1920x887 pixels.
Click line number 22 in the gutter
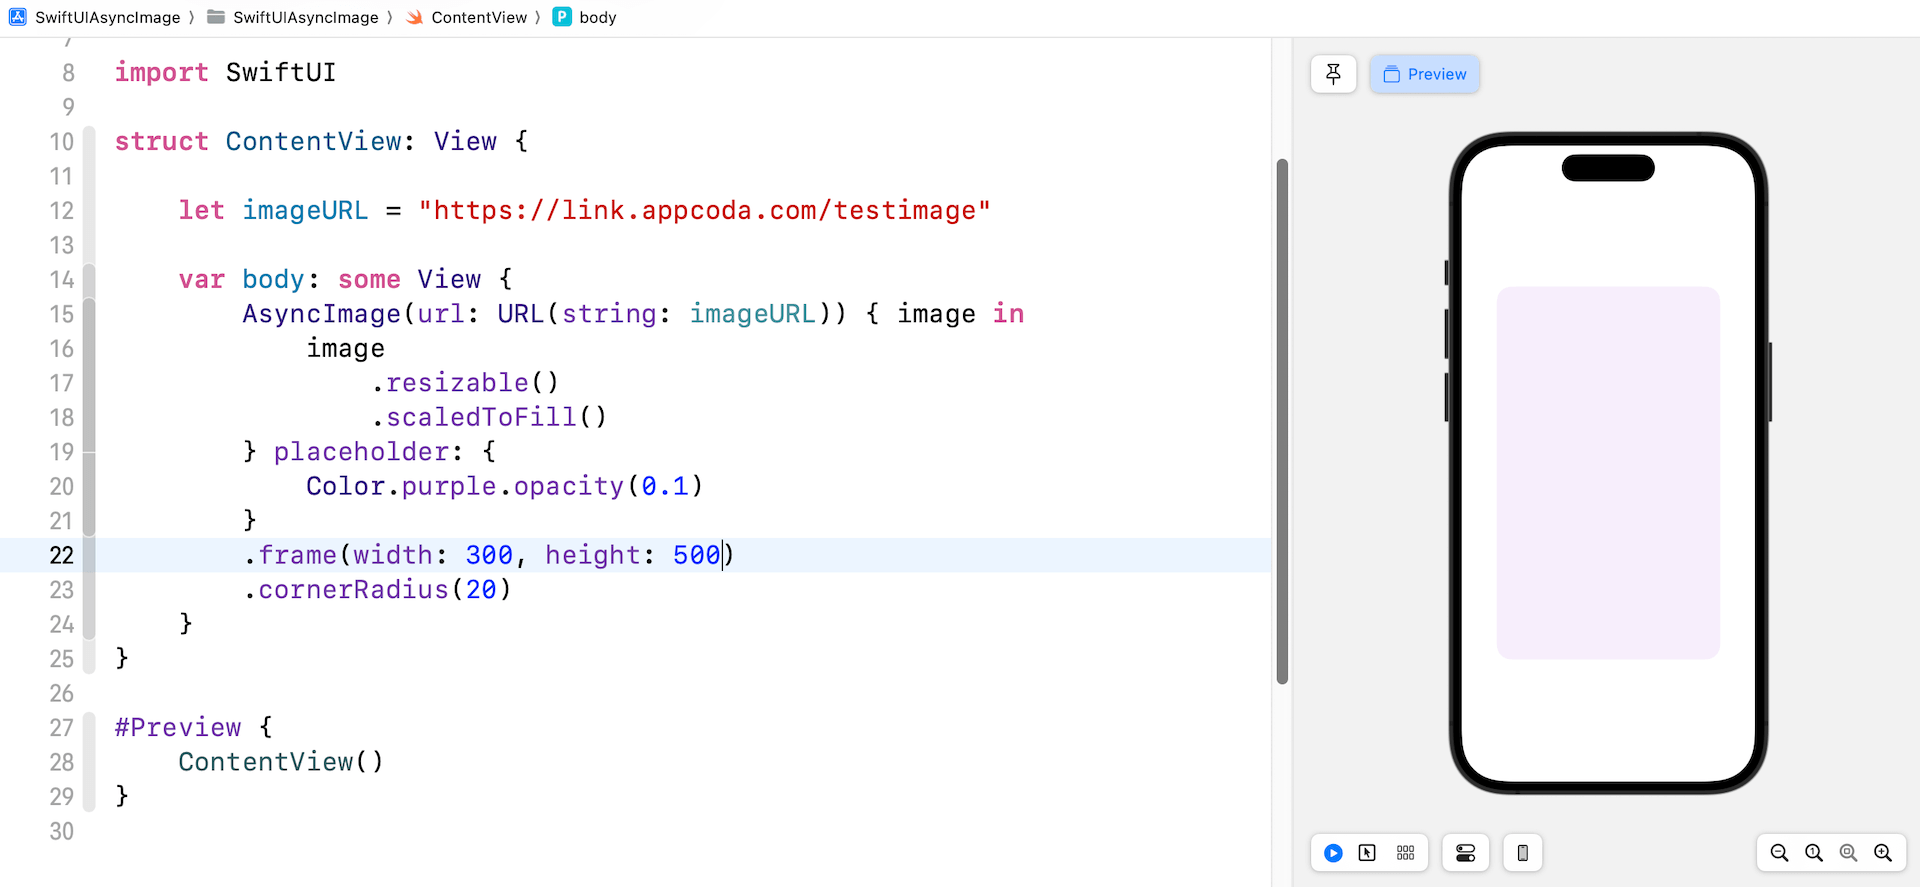pyautogui.click(x=61, y=555)
